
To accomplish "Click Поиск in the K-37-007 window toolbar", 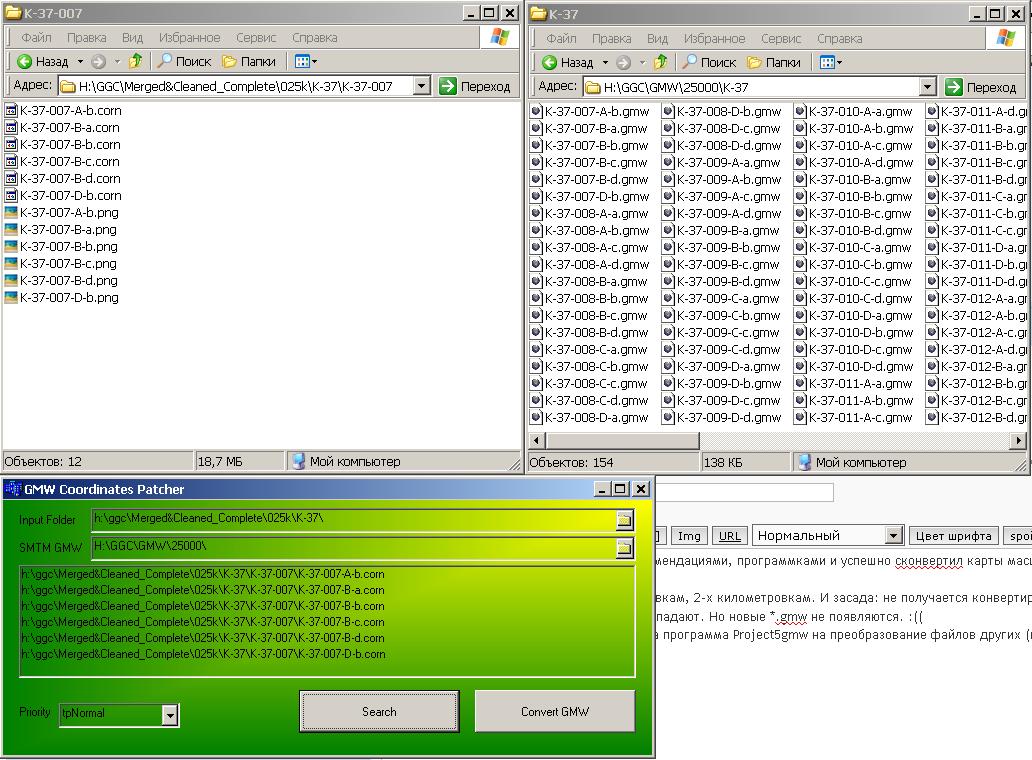I will pos(184,62).
